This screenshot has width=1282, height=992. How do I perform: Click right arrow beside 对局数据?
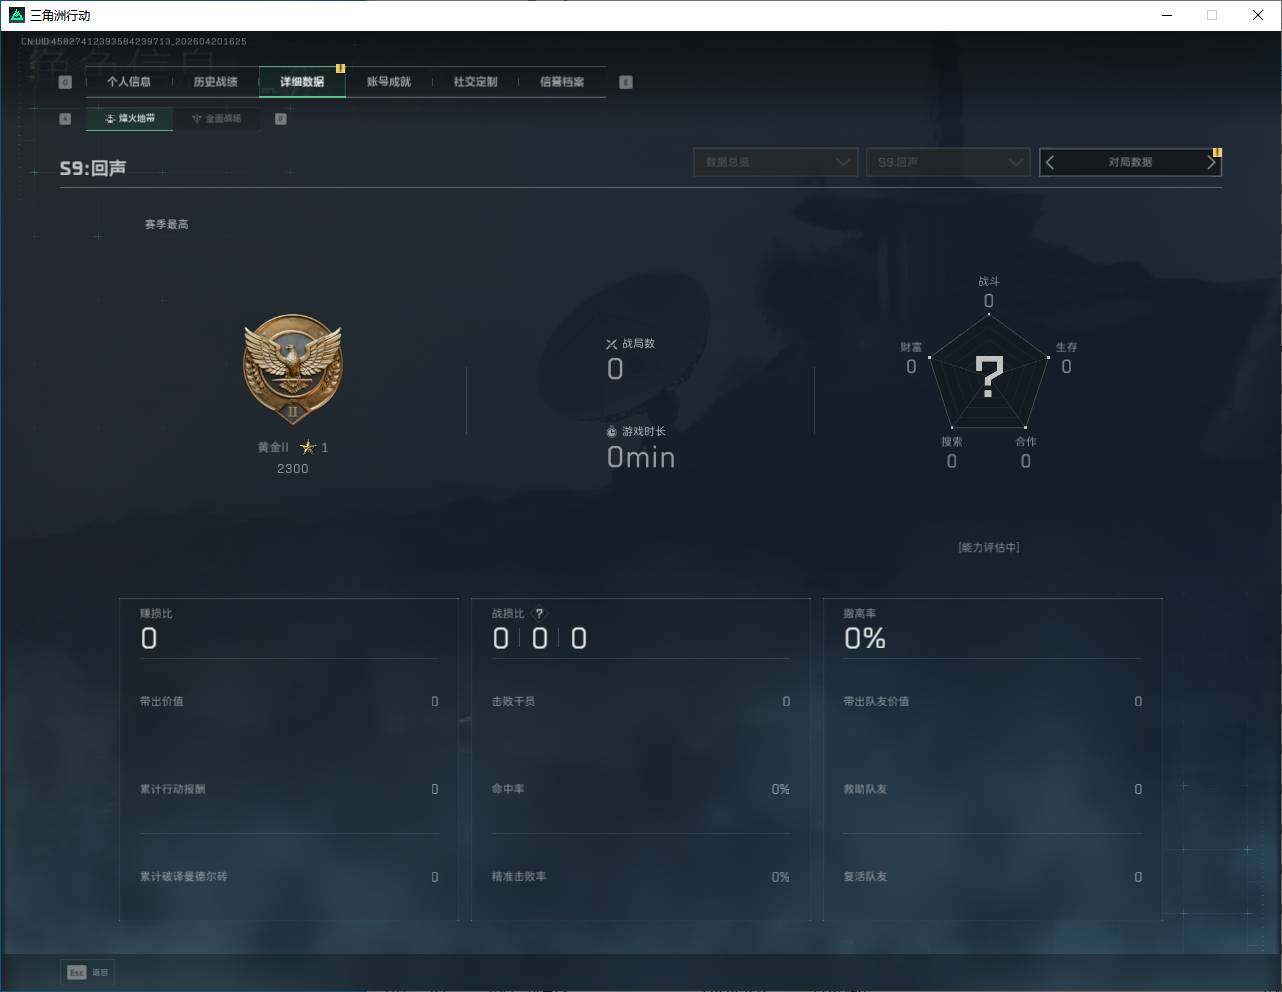pyautogui.click(x=1211, y=162)
